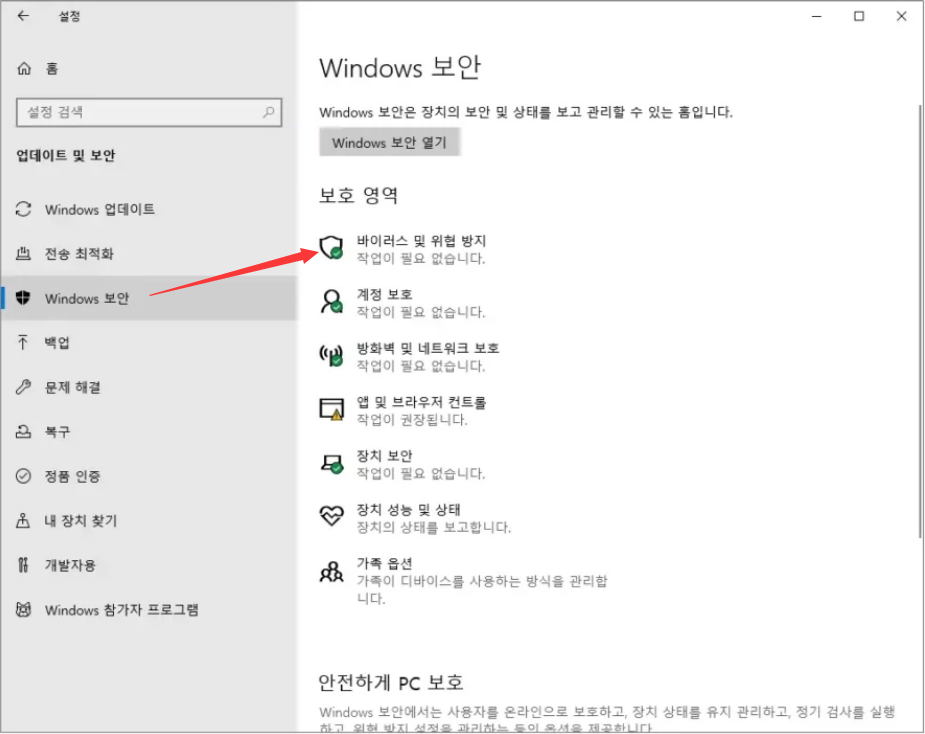Click the back arrow icon
Viewport: 925px width, 734px height.
click(23, 16)
